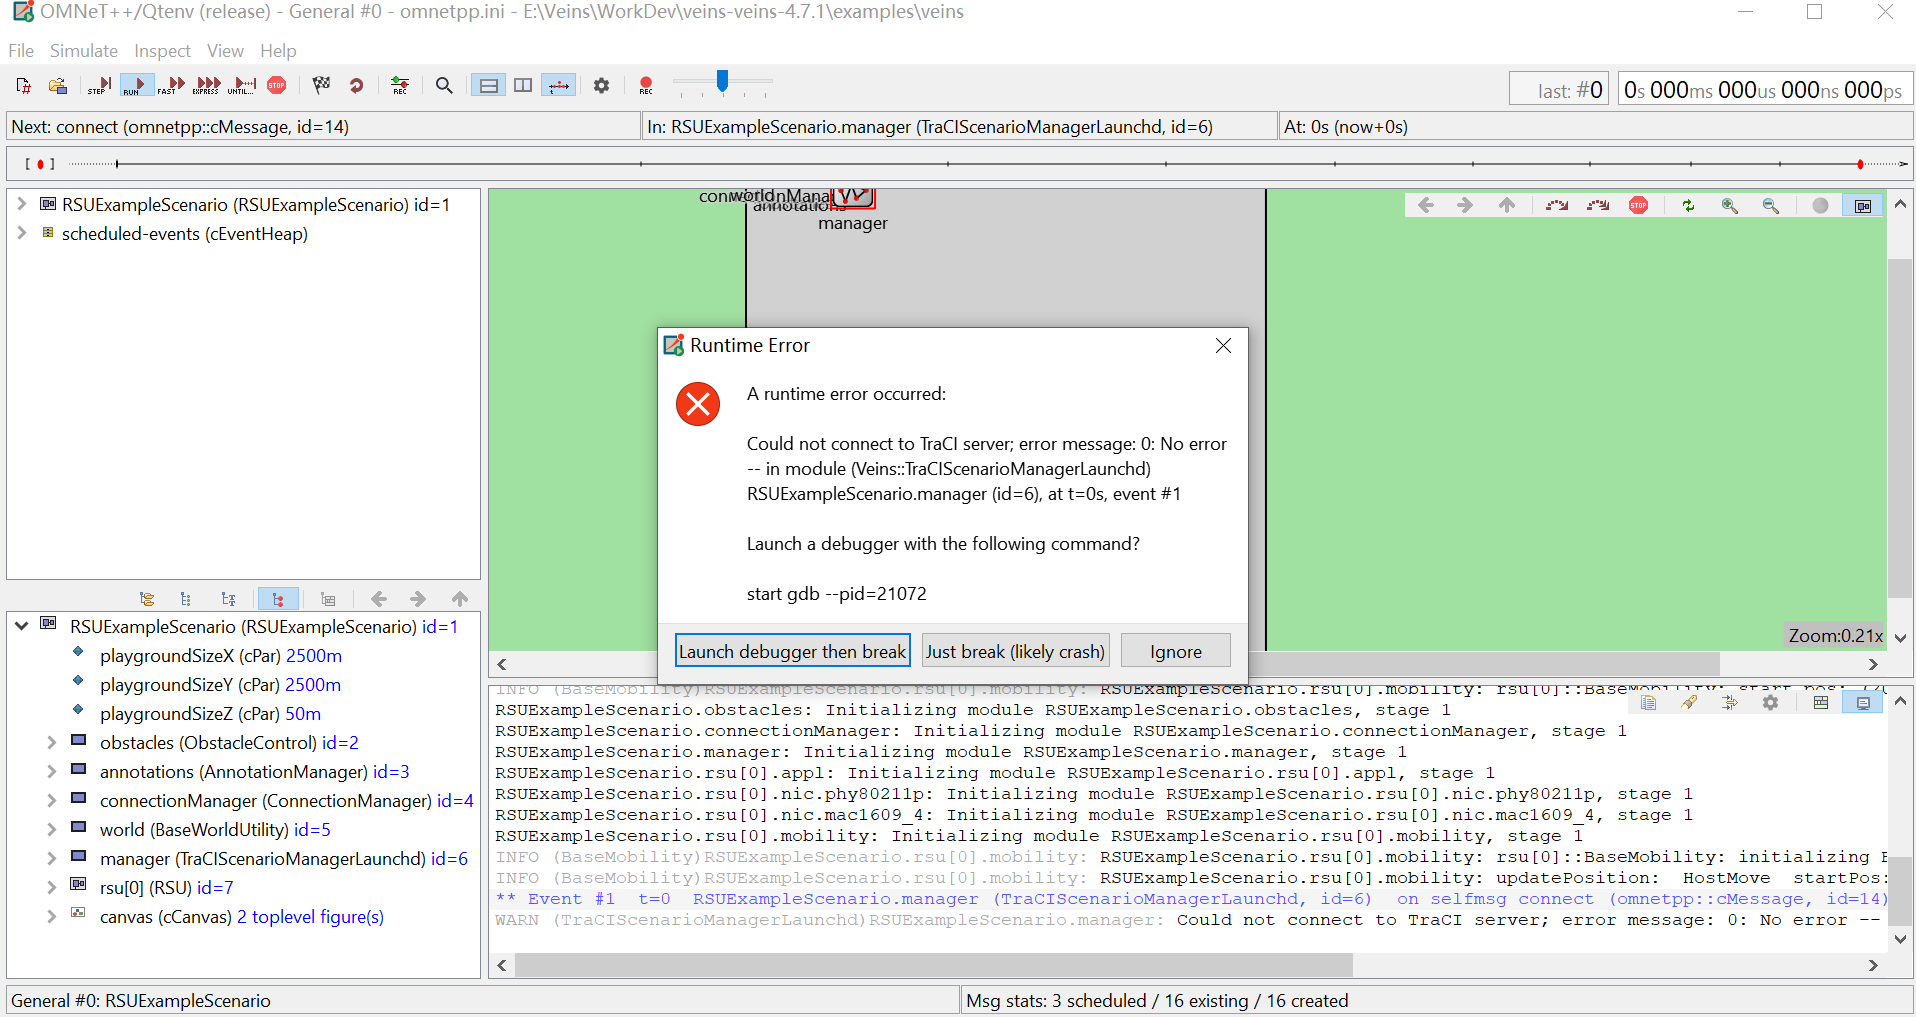Switch inspector to flat mode icon
Image resolution: width=1916 pixels, height=1017 pixels.
186,599
